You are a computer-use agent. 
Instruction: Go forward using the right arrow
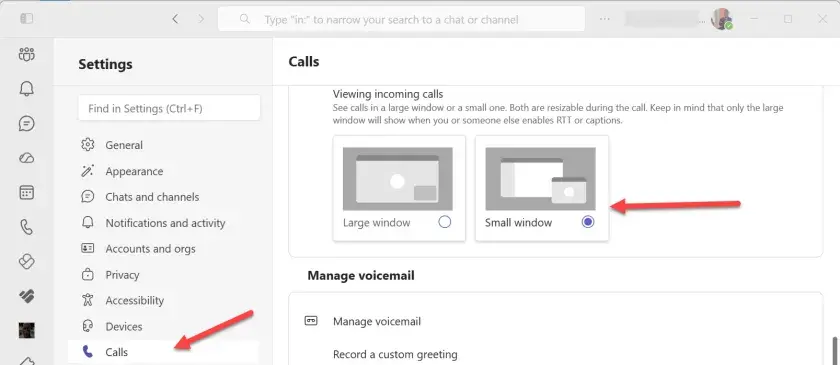[201, 19]
